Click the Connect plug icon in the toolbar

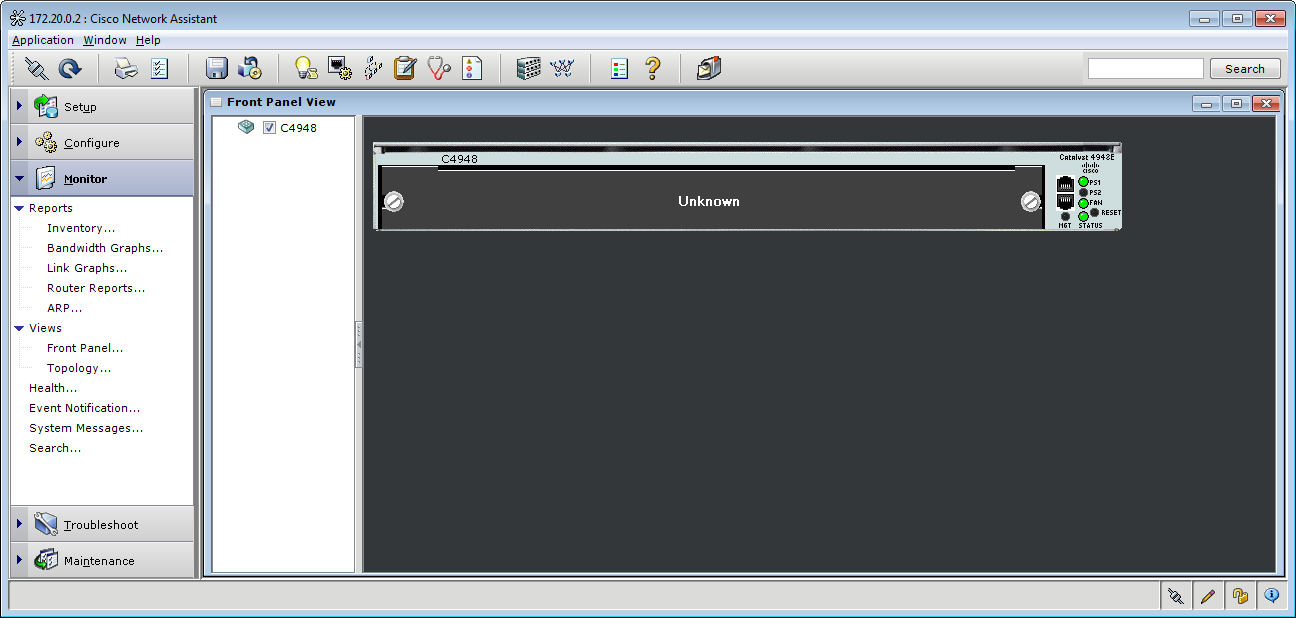tap(36, 68)
